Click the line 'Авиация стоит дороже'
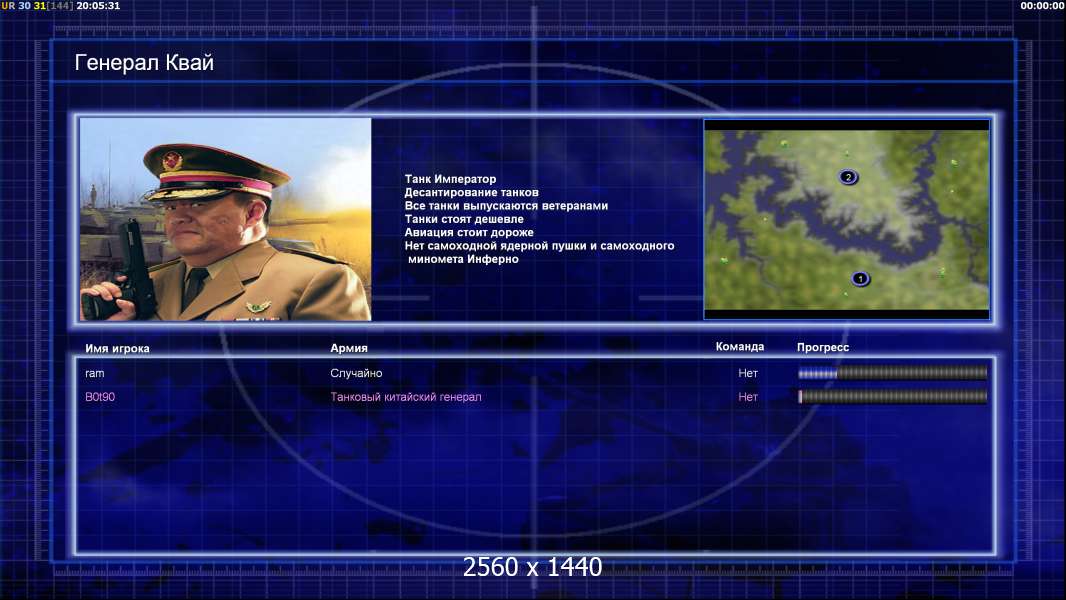This screenshot has height=600, width=1066. click(469, 232)
